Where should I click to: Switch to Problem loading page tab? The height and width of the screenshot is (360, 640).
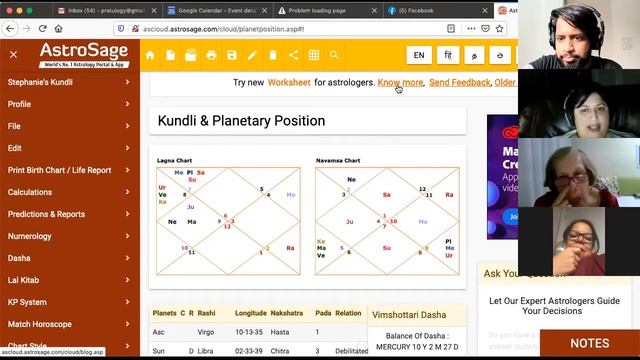point(327,11)
